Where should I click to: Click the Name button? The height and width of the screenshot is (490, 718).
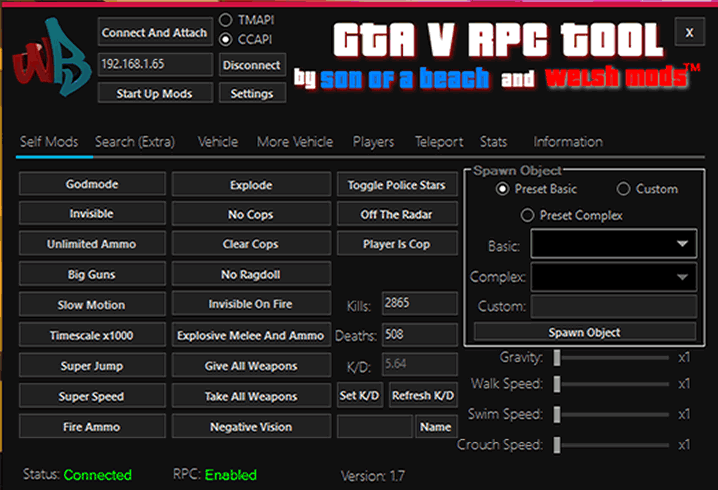click(436, 427)
